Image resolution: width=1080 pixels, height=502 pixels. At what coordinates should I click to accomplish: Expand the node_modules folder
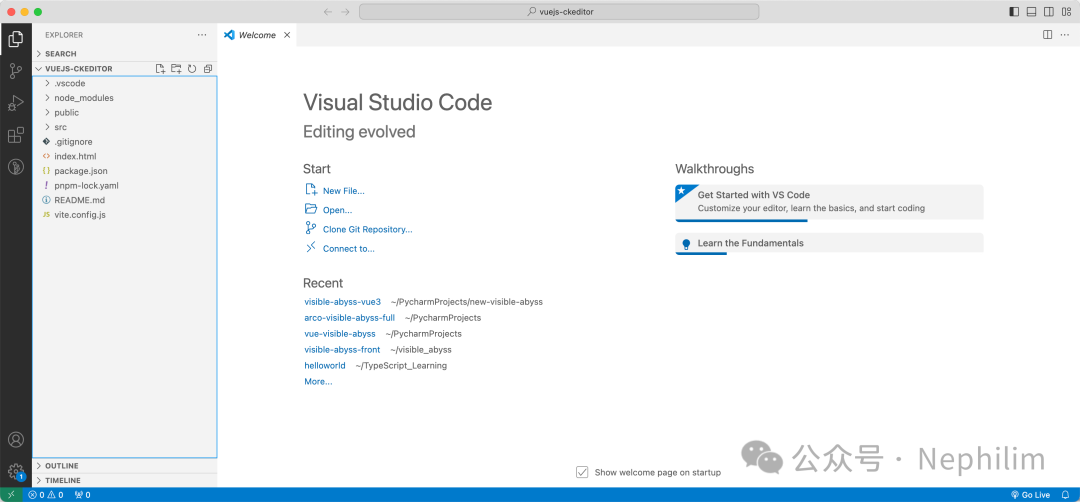click(x=84, y=98)
